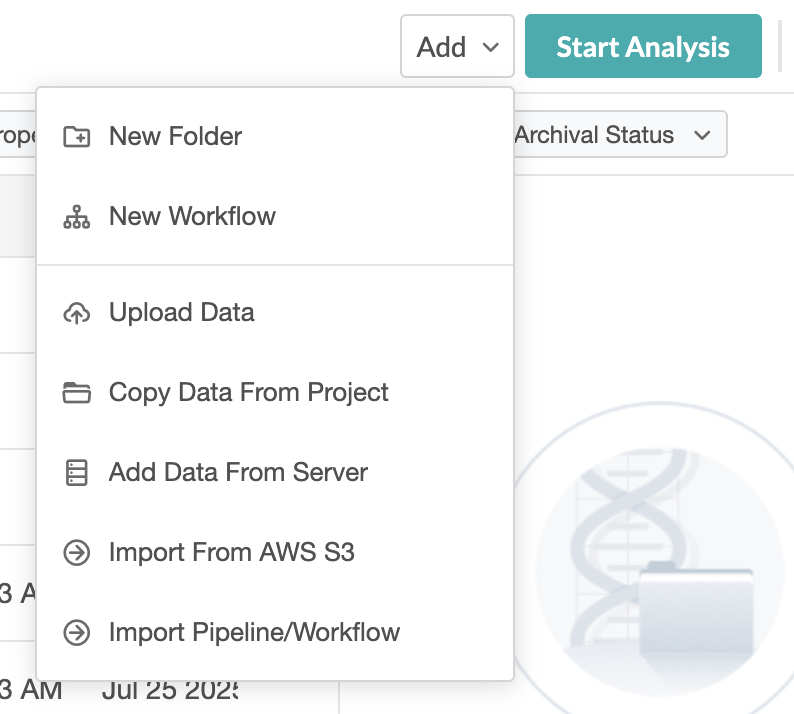Click the arrow icon beside Import Pipeline/Workflow
794x714 pixels.
click(76, 633)
